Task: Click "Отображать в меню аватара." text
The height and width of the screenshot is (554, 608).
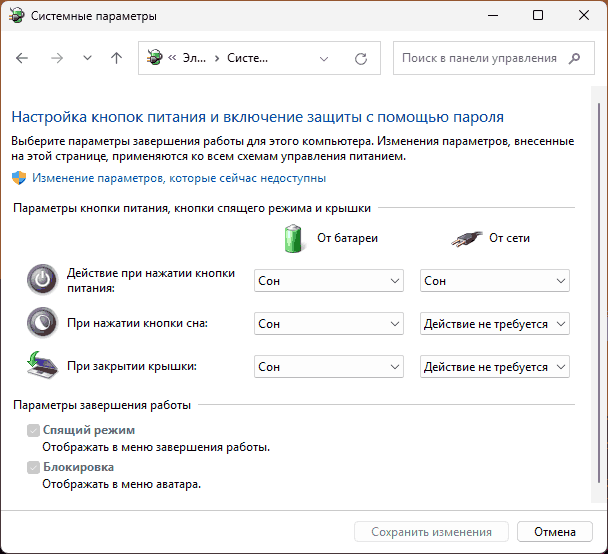Action: pos(121,484)
